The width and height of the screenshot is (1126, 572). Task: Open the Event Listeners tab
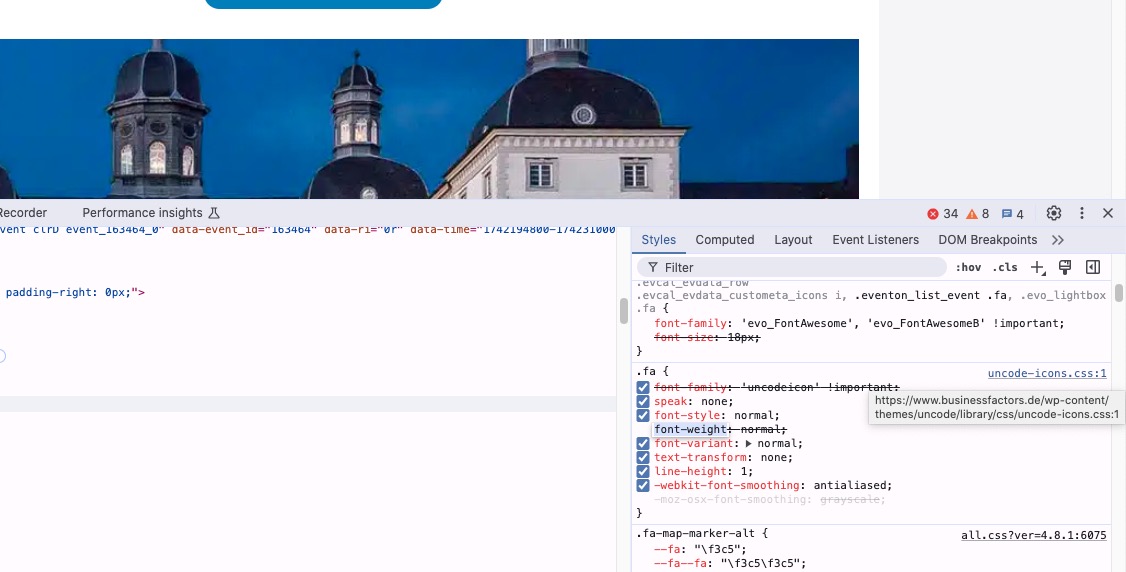[875, 240]
